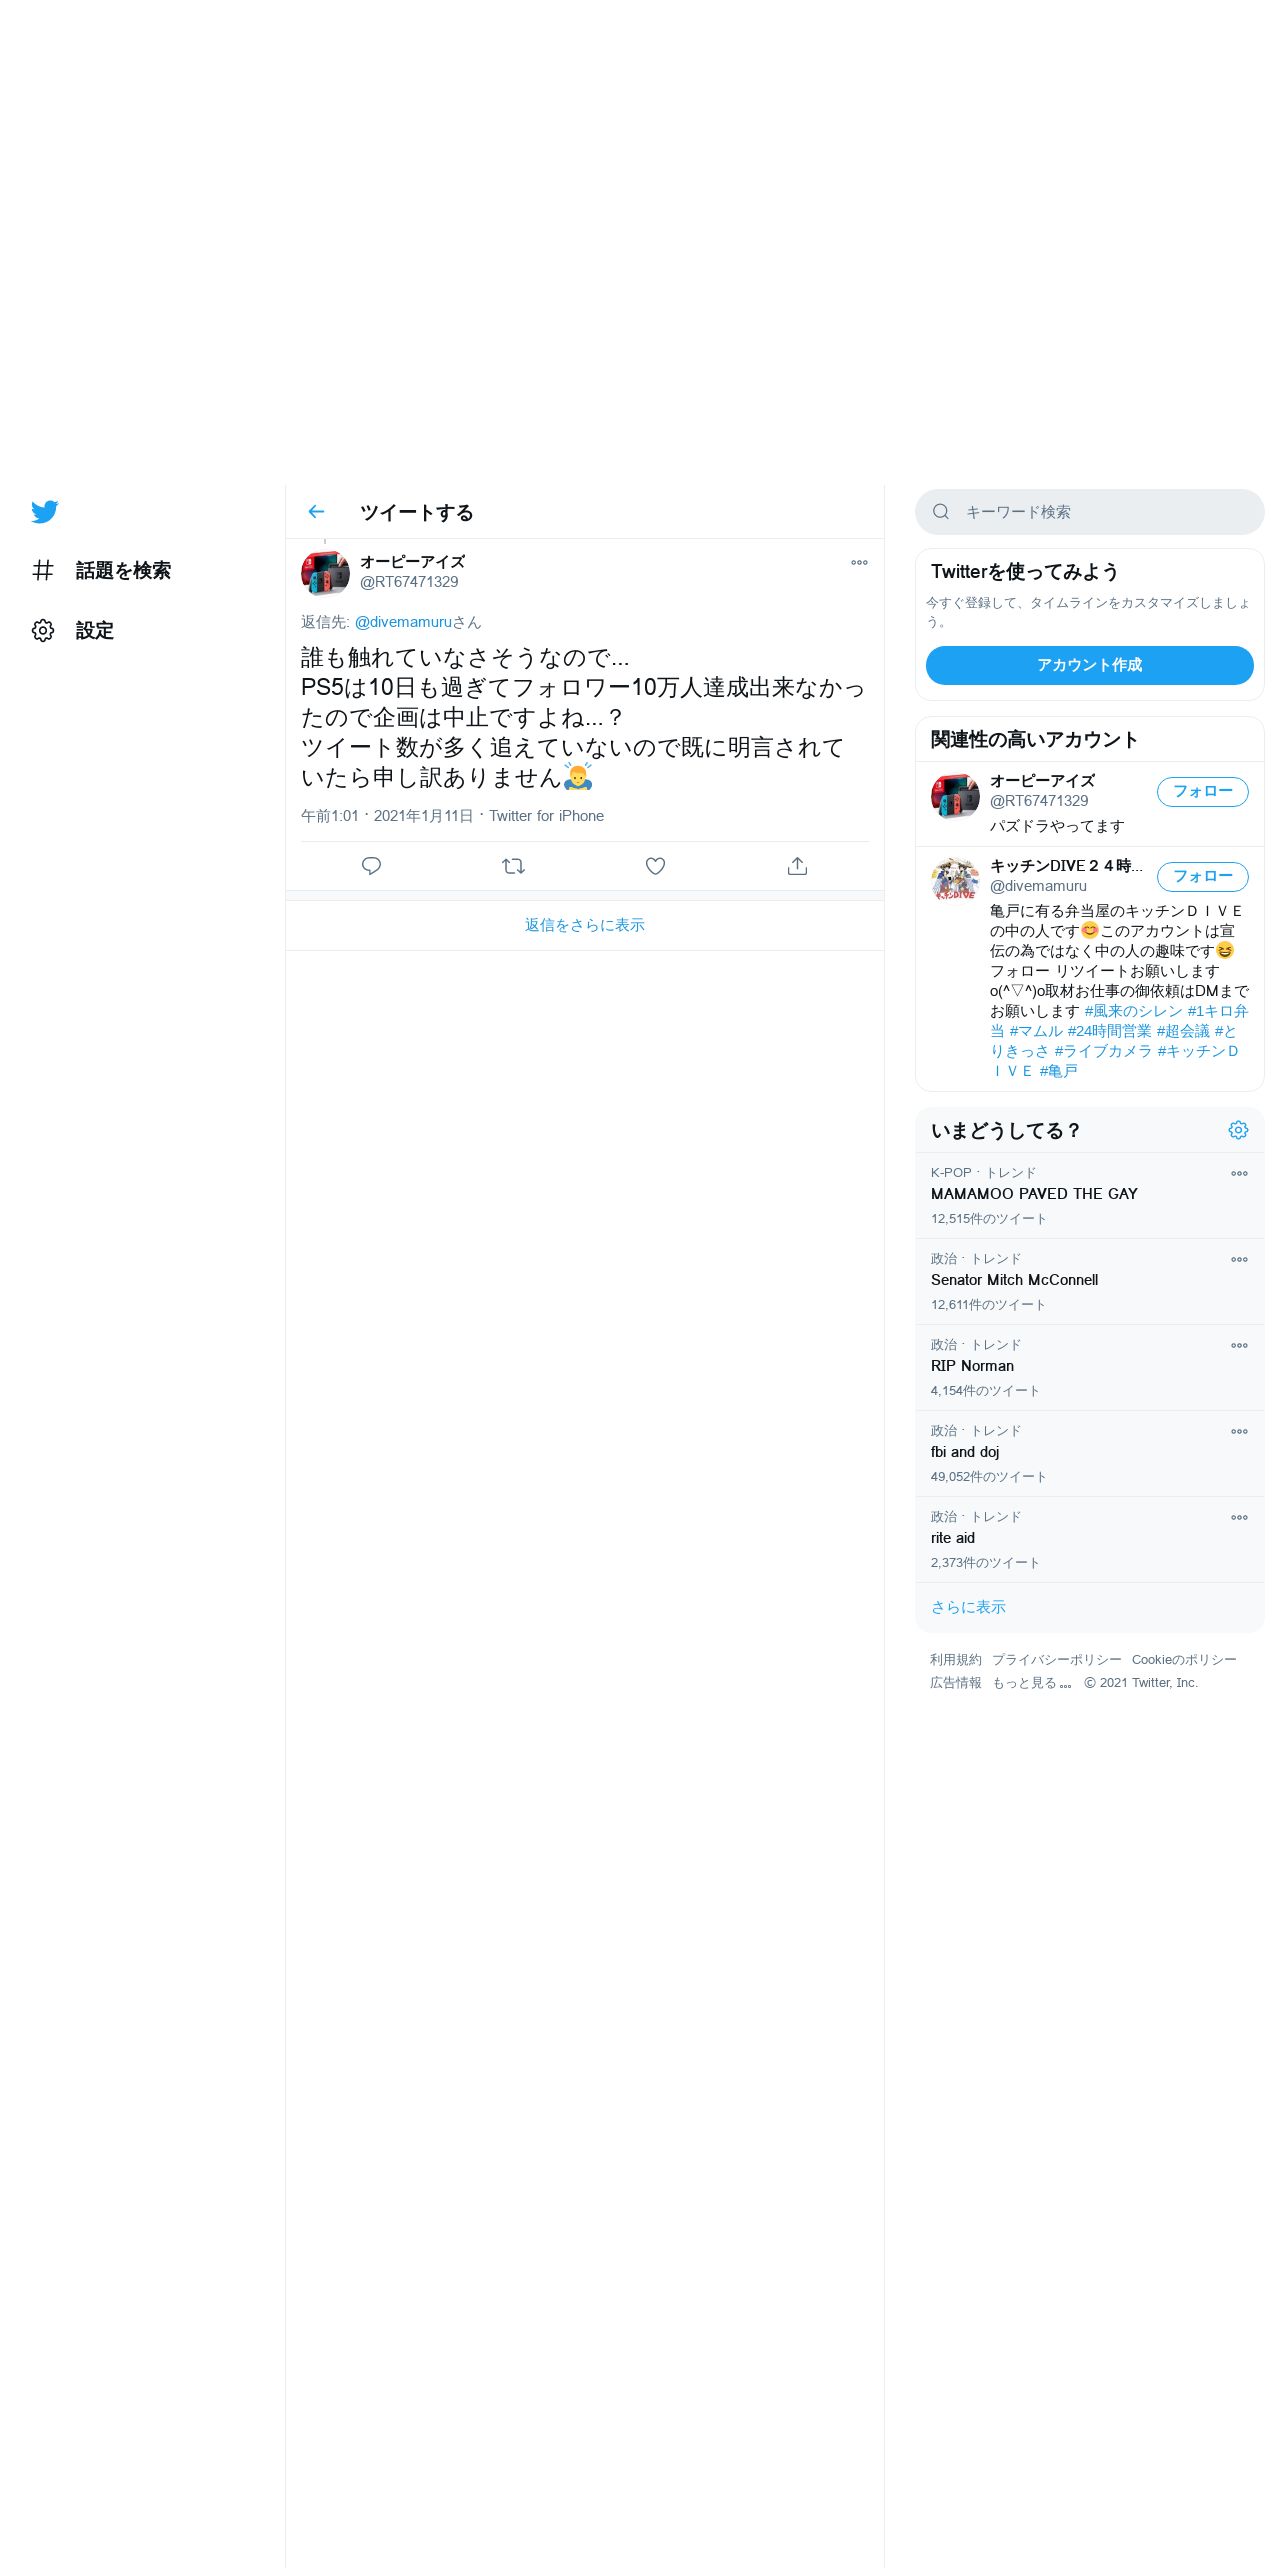This screenshot has height=2568, width=1284.
Task: Open more options for rite aid trend
Action: coord(1239,1518)
